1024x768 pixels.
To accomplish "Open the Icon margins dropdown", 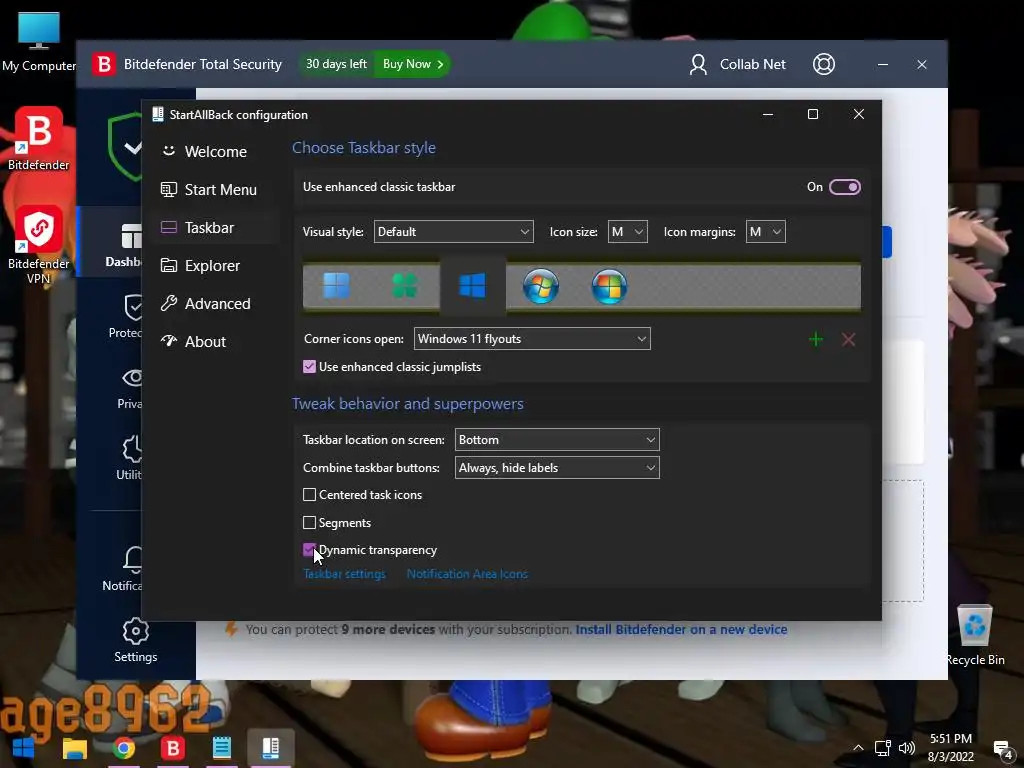I will [x=765, y=232].
